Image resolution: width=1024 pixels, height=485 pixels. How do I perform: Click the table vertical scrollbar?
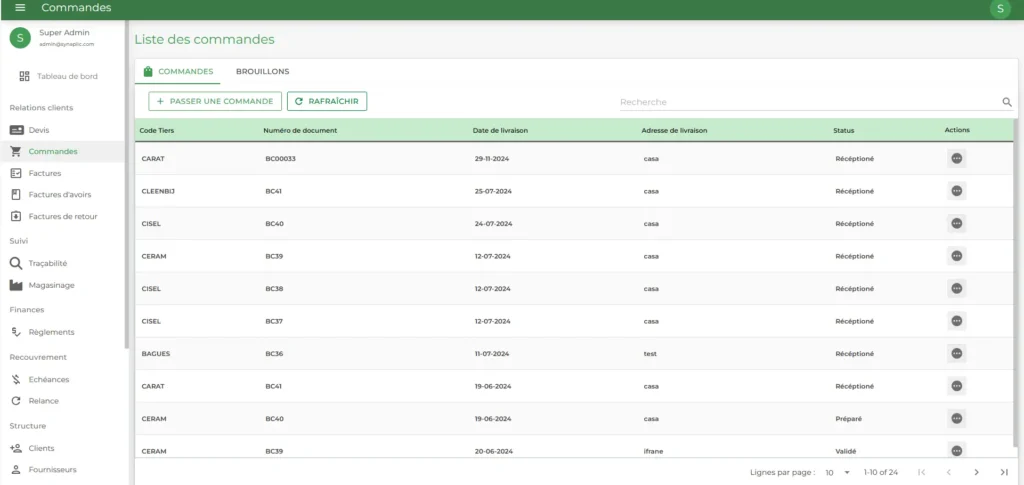(1016, 283)
